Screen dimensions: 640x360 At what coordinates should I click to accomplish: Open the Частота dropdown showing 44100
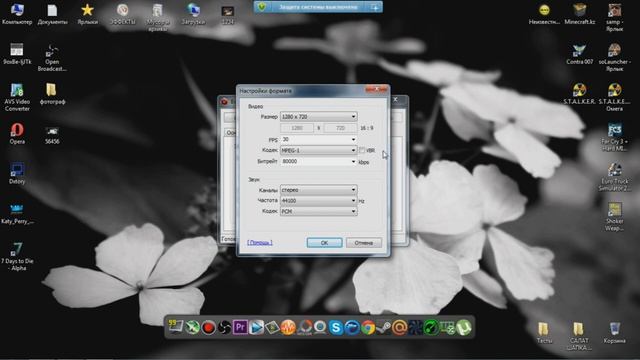coord(318,201)
